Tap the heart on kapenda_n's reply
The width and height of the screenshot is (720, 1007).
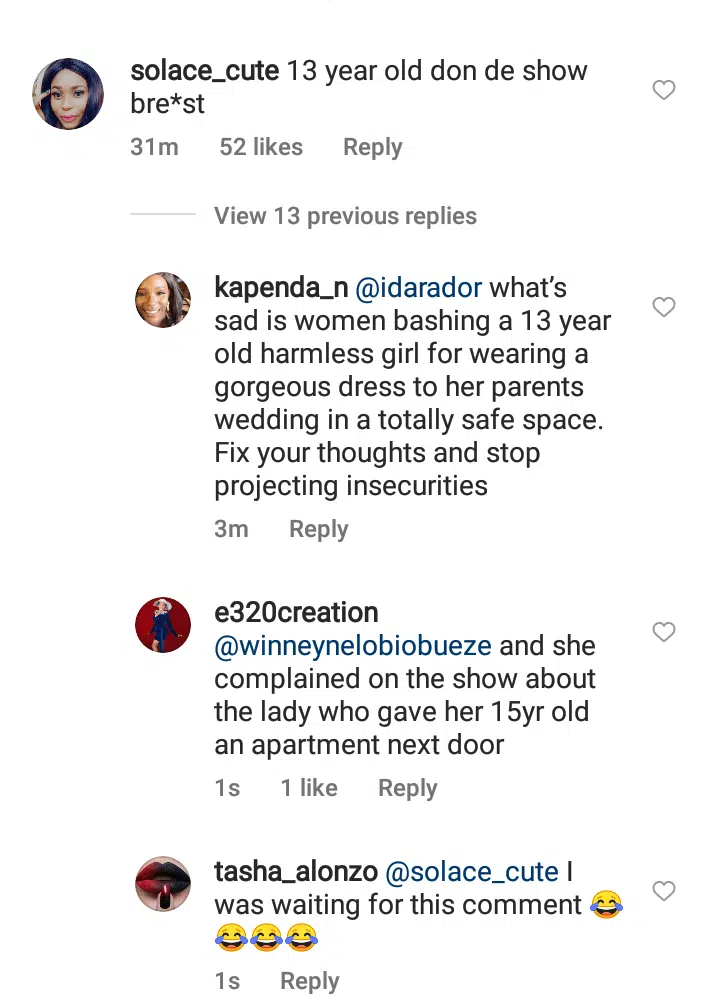pos(663,307)
